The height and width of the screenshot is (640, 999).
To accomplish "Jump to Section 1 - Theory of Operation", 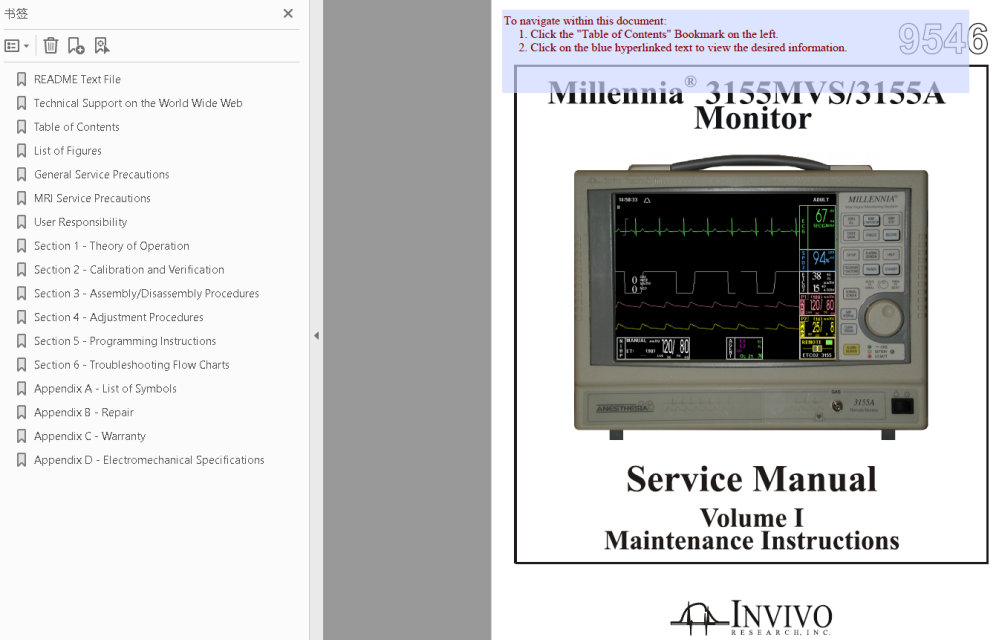I will tap(111, 246).
